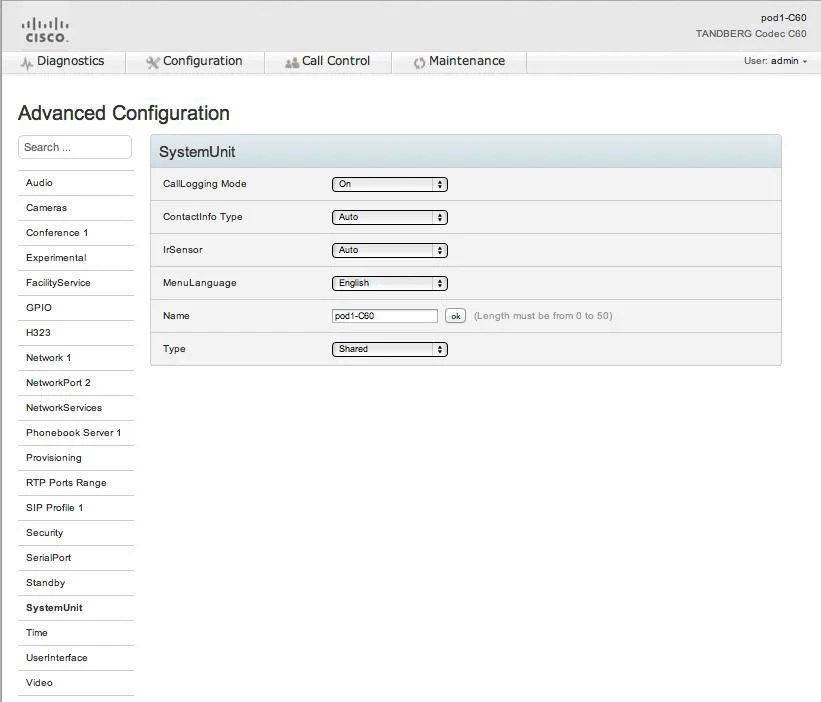Select Cameras in the sidebar
The image size is (821, 702).
(x=76, y=208)
